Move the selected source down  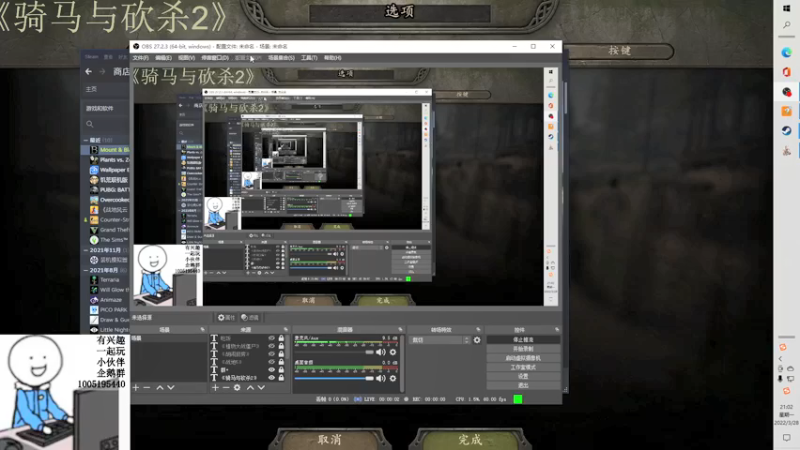tap(261, 388)
